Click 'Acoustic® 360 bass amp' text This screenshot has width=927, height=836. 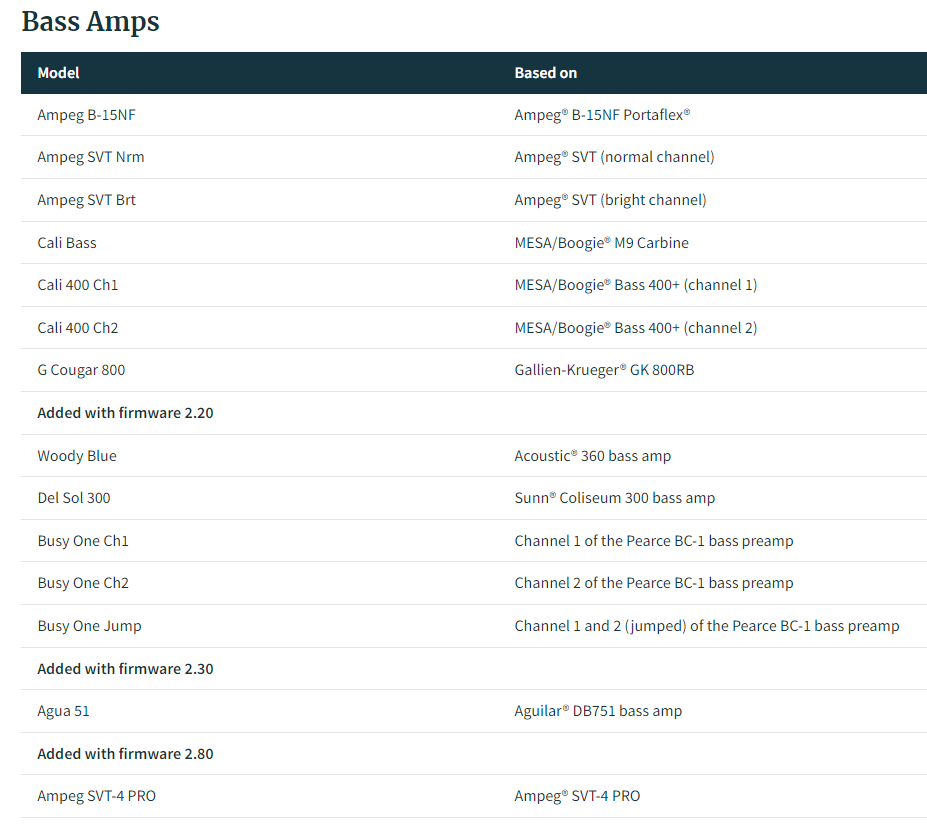click(x=592, y=456)
